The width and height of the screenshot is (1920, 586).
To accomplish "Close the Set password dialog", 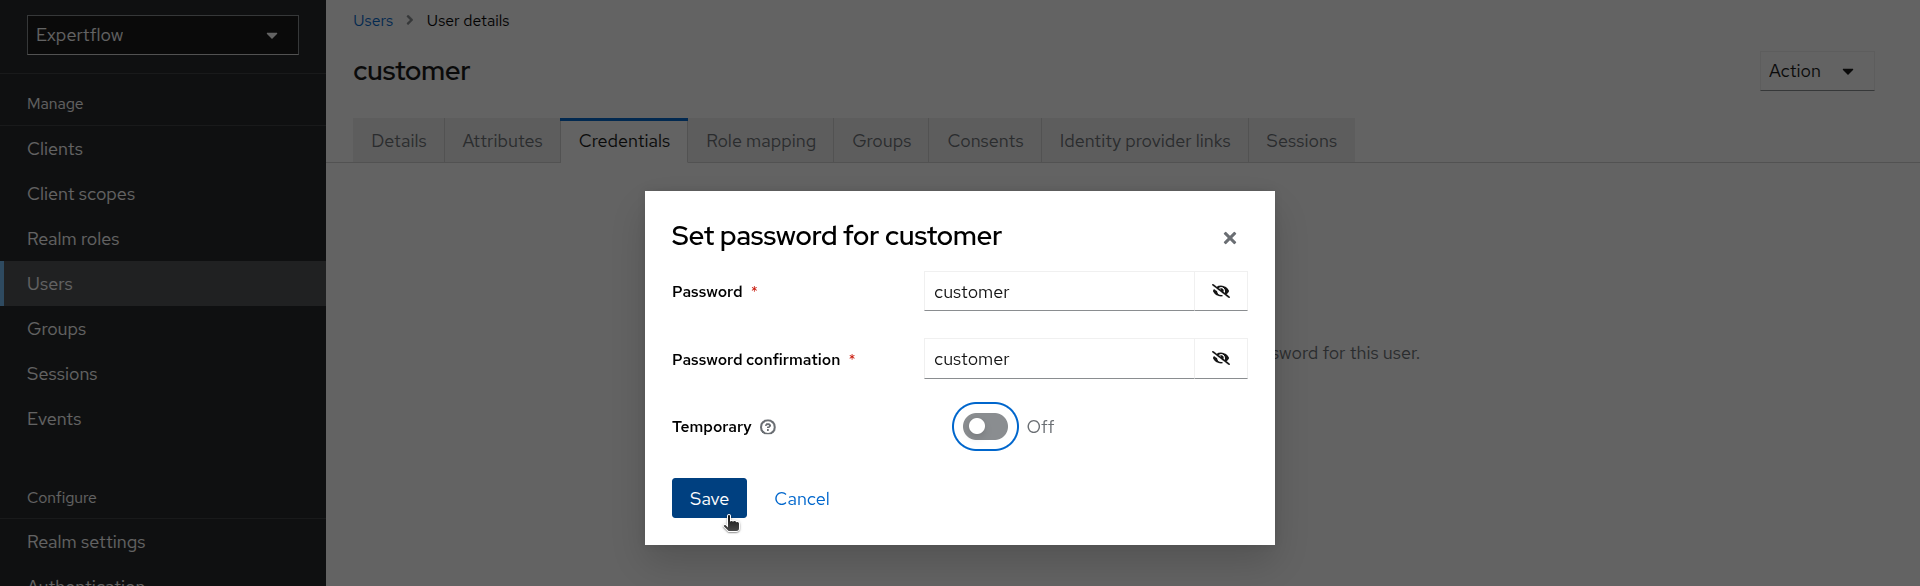I will (x=1229, y=238).
